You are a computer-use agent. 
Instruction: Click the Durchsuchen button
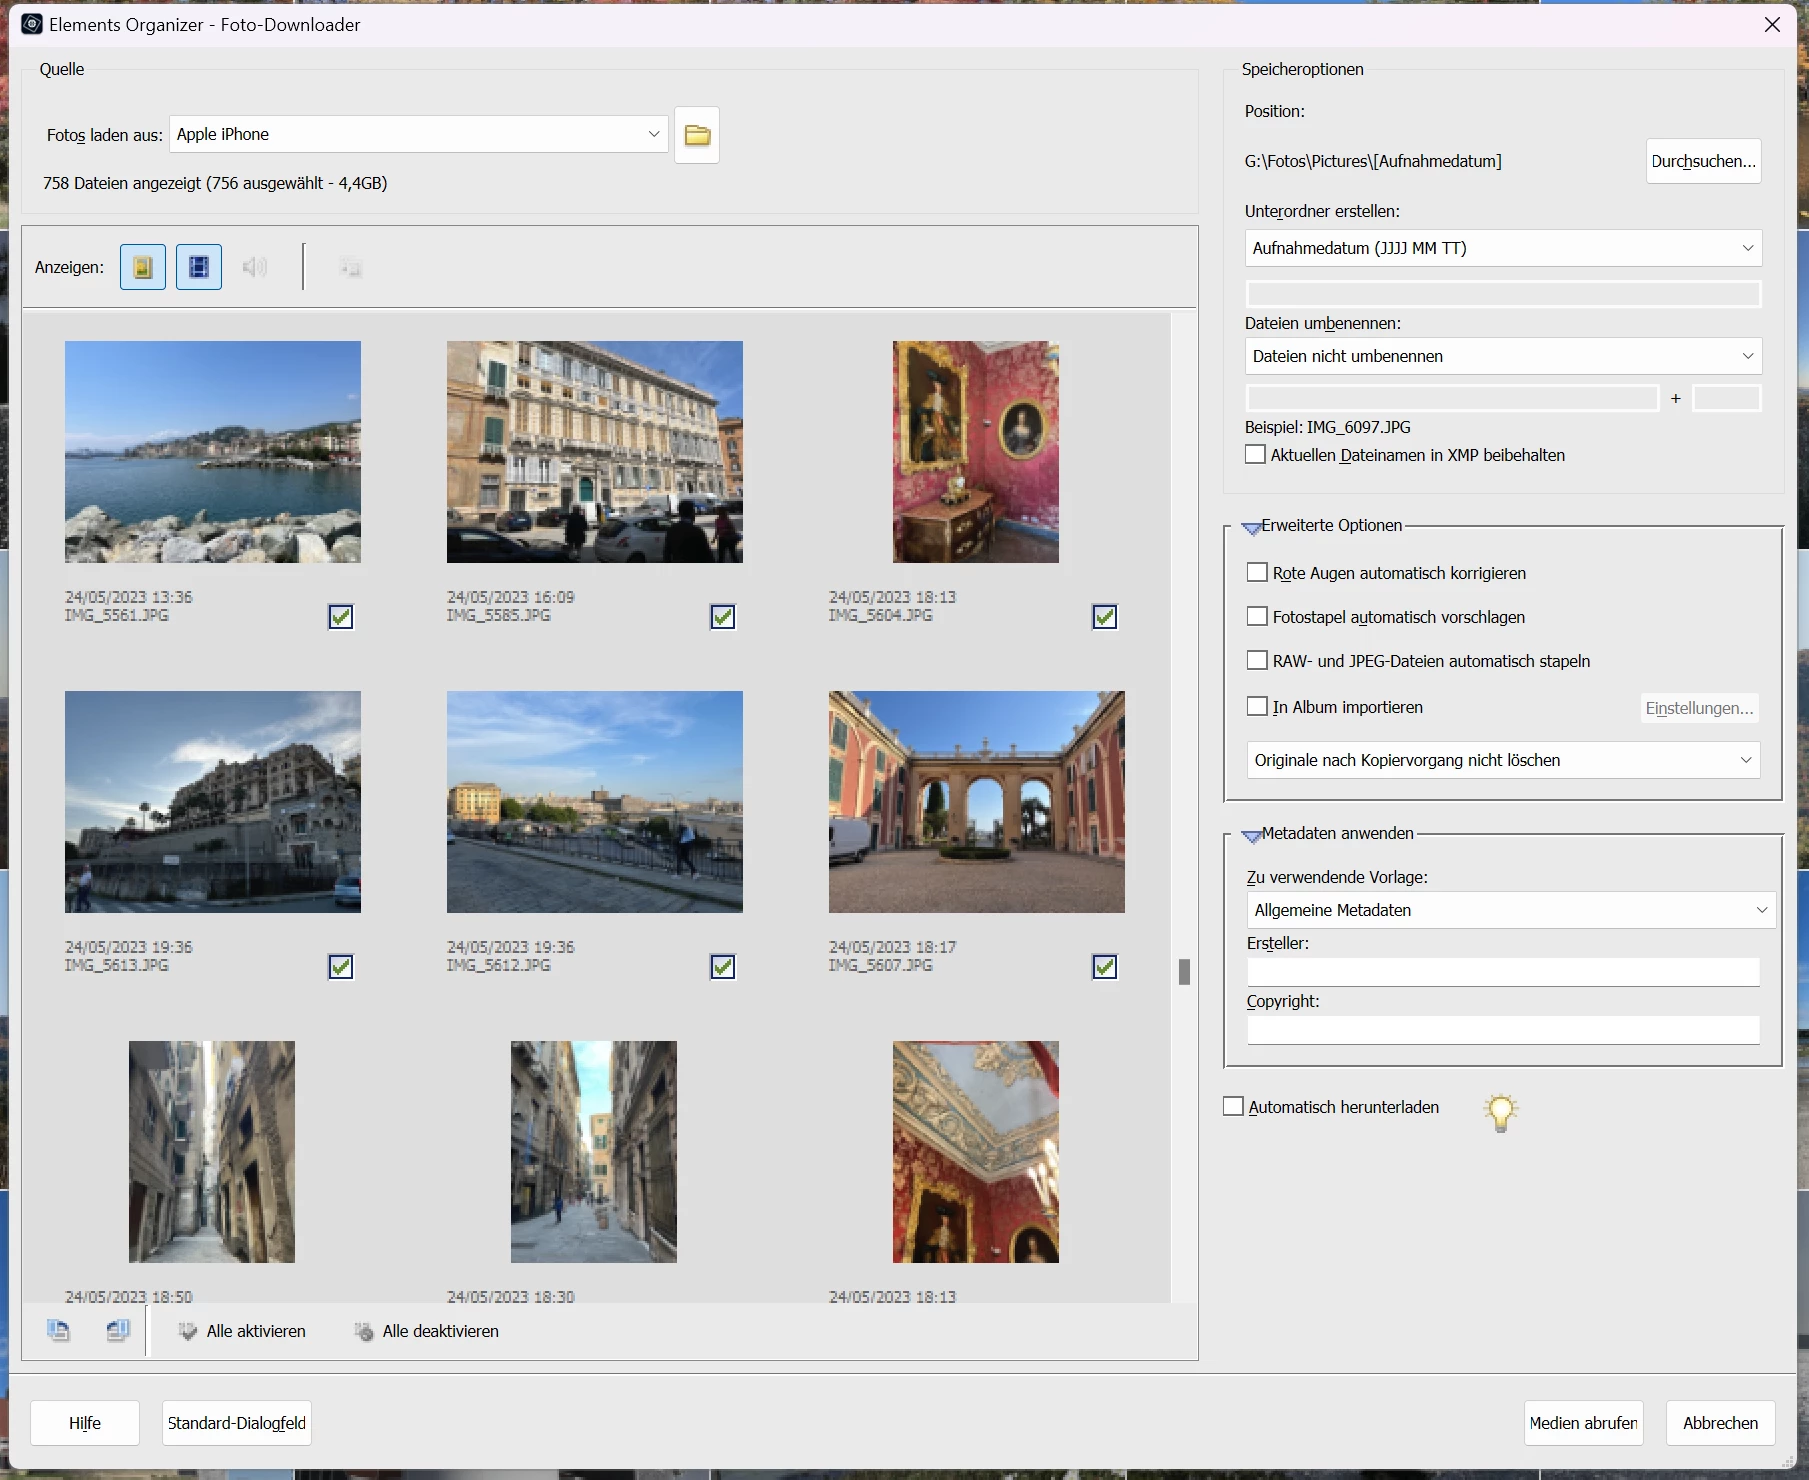[1703, 161]
